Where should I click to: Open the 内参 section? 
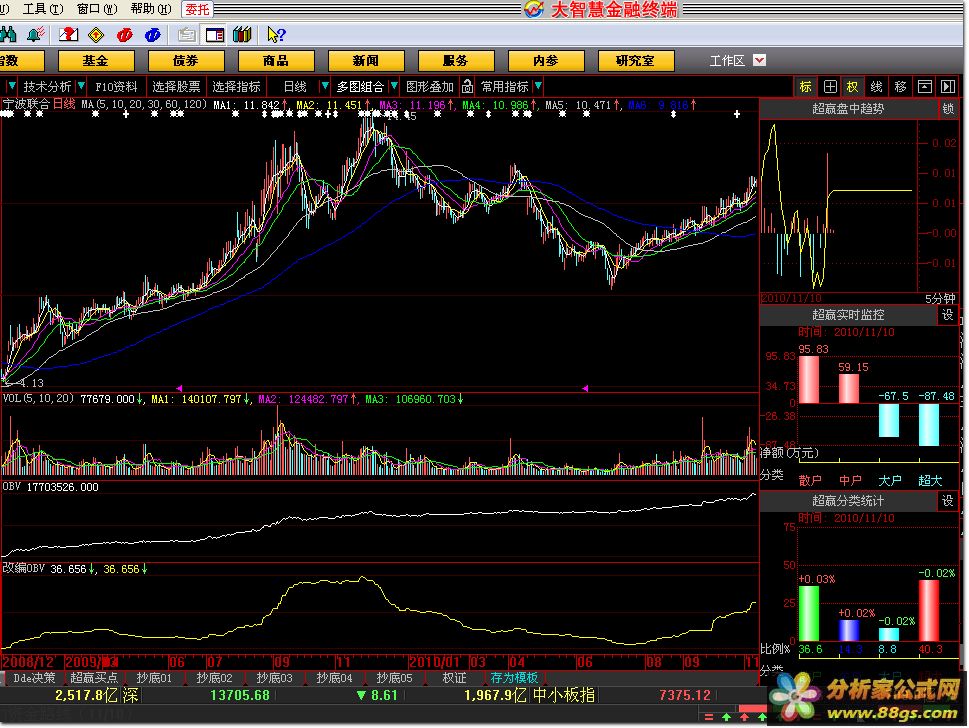[x=546, y=61]
